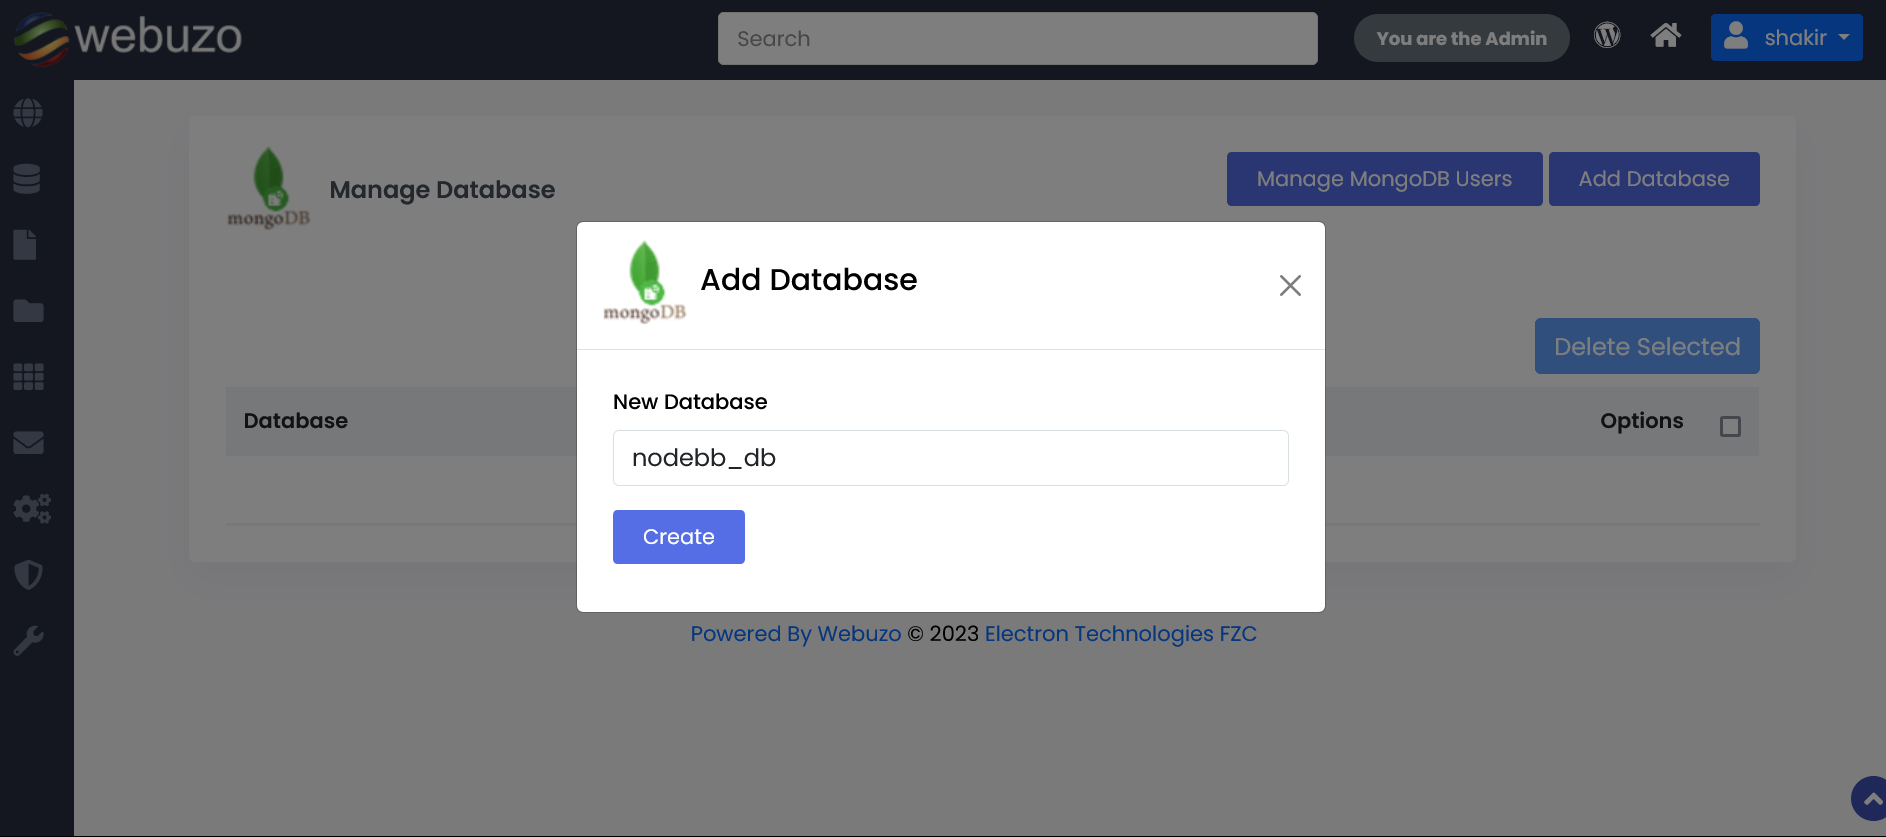The height and width of the screenshot is (837, 1886).
Task: Open the WordPress icon in the header
Action: (1607, 36)
